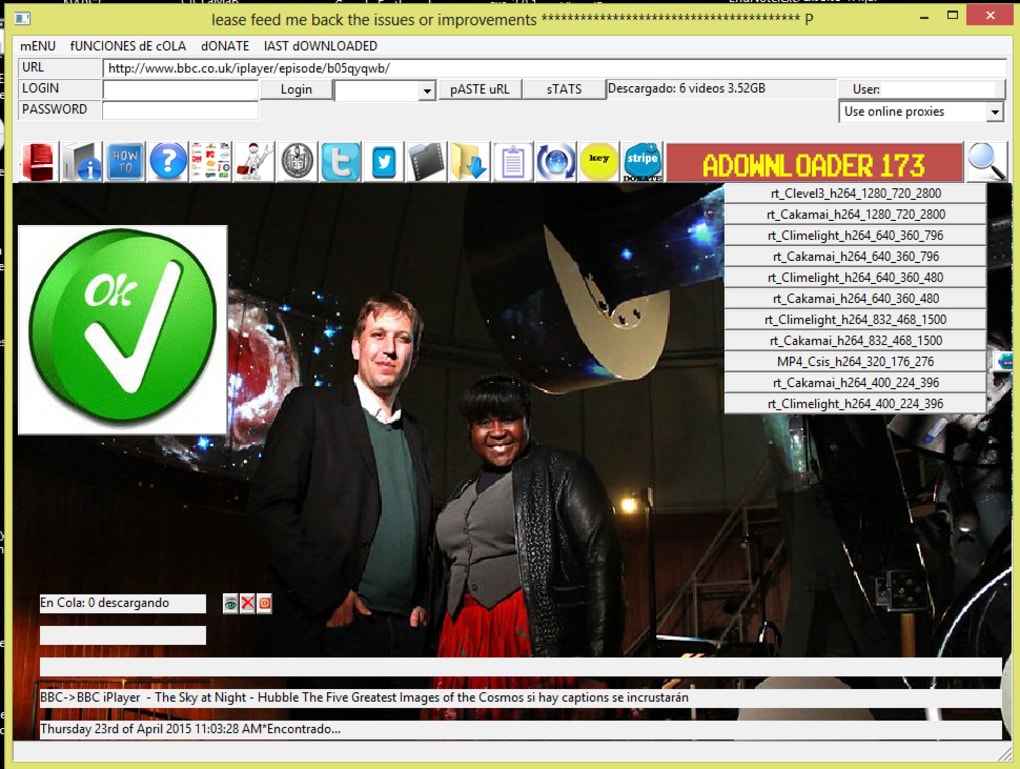Click the yellow key icon

click(599, 161)
